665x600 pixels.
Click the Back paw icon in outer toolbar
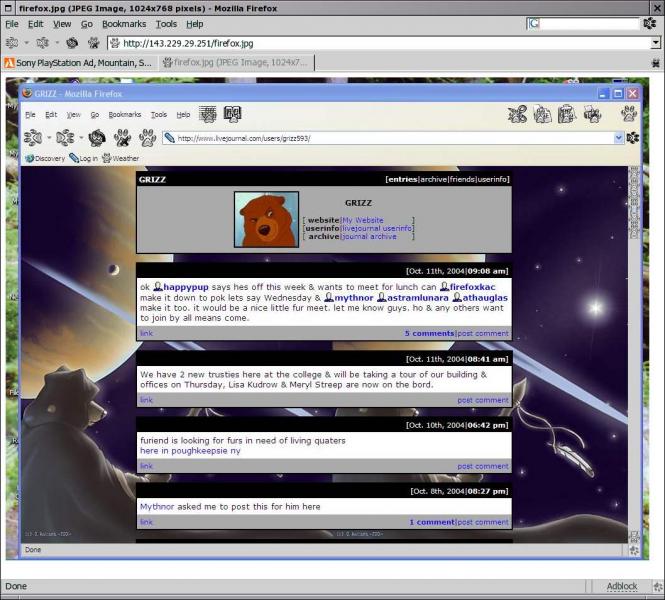pyautogui.click(x=11, y=43)
